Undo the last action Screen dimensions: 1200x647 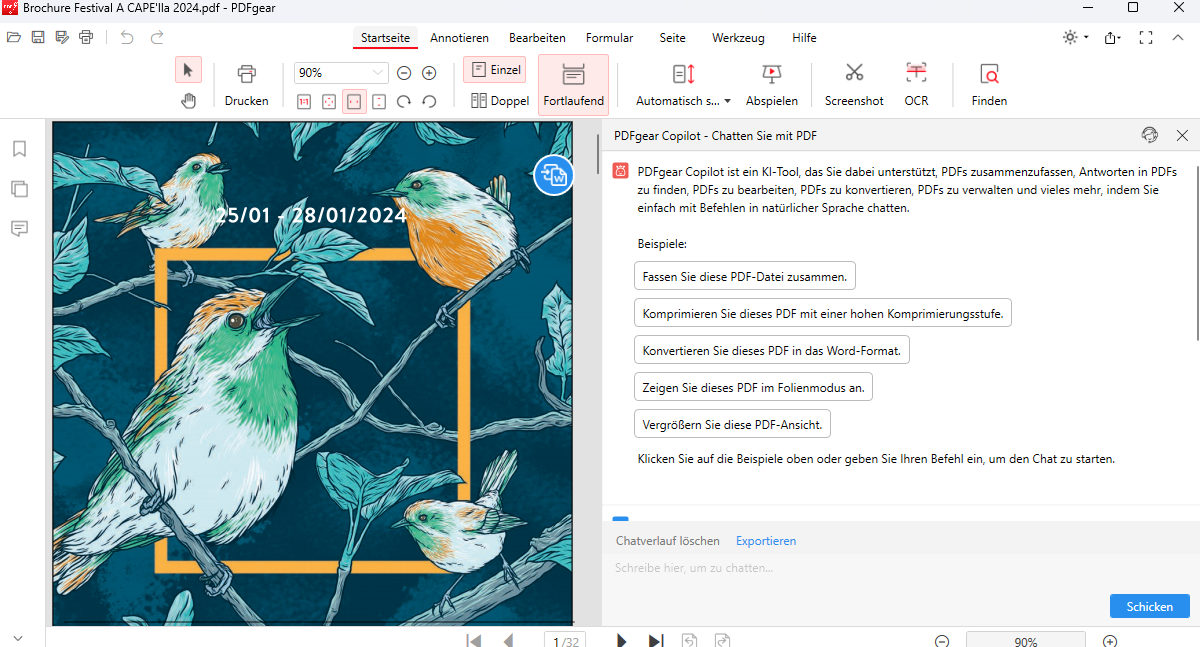(126, 38)
